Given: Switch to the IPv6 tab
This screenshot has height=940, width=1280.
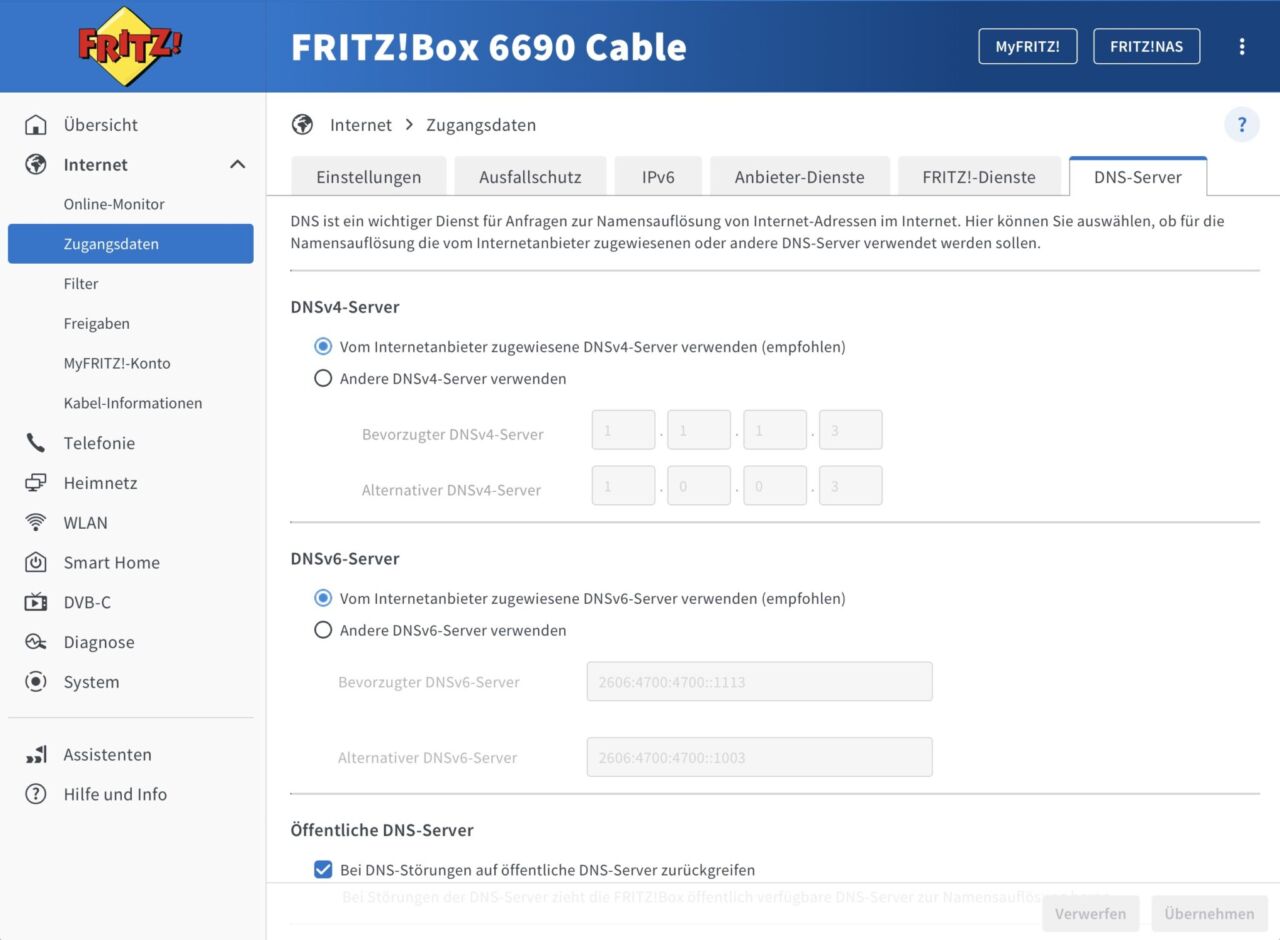Looking at the screenshot, I should coord(658,177).
